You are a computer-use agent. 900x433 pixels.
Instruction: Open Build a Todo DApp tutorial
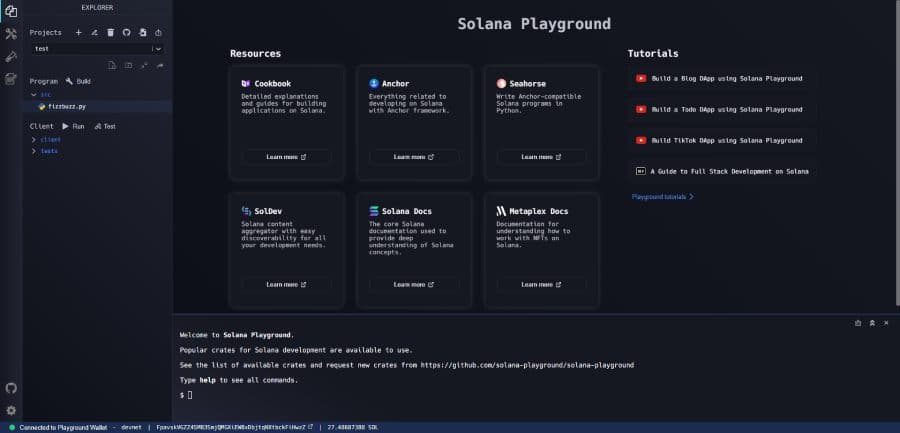coord(723,109)
